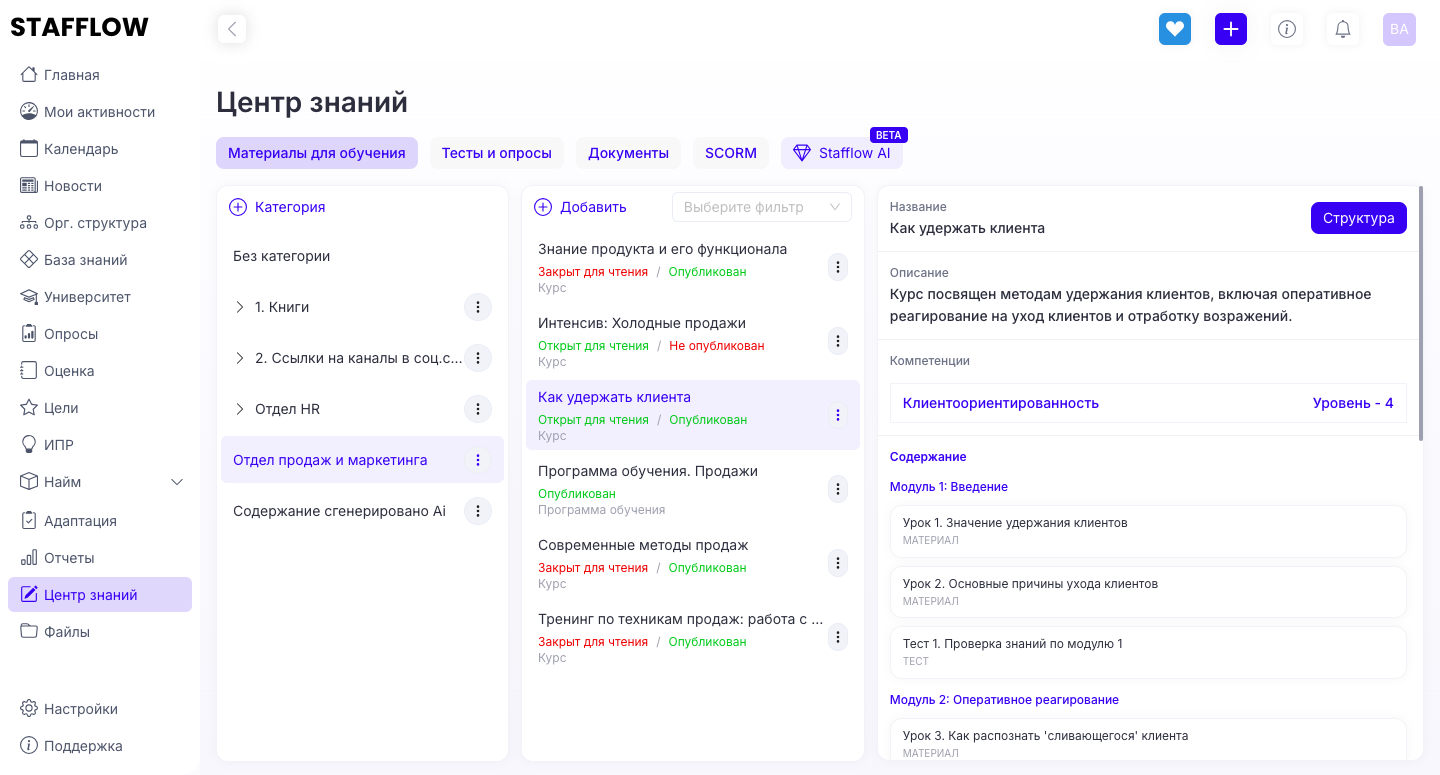1440x775 pixels.
Task: Open Файлы in sidebar
Action: (100, 632)
